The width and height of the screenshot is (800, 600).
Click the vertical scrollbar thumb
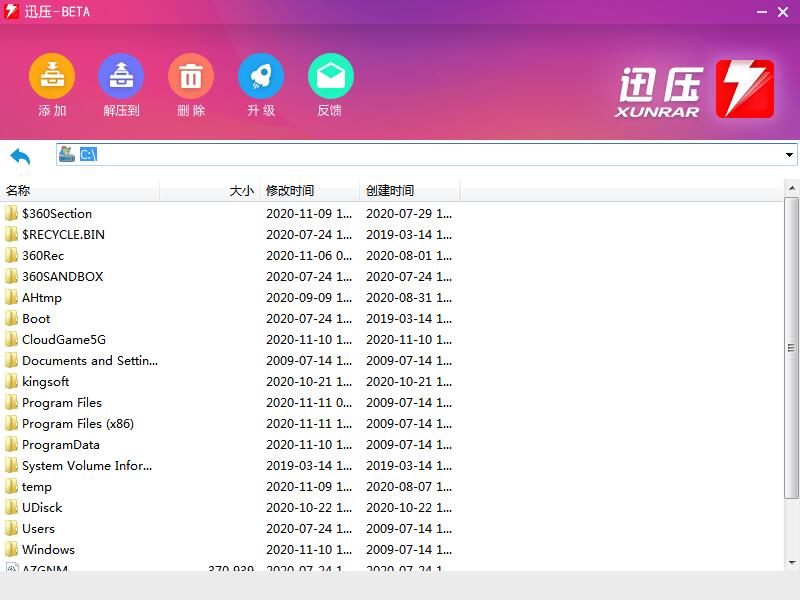click(791, 348)
